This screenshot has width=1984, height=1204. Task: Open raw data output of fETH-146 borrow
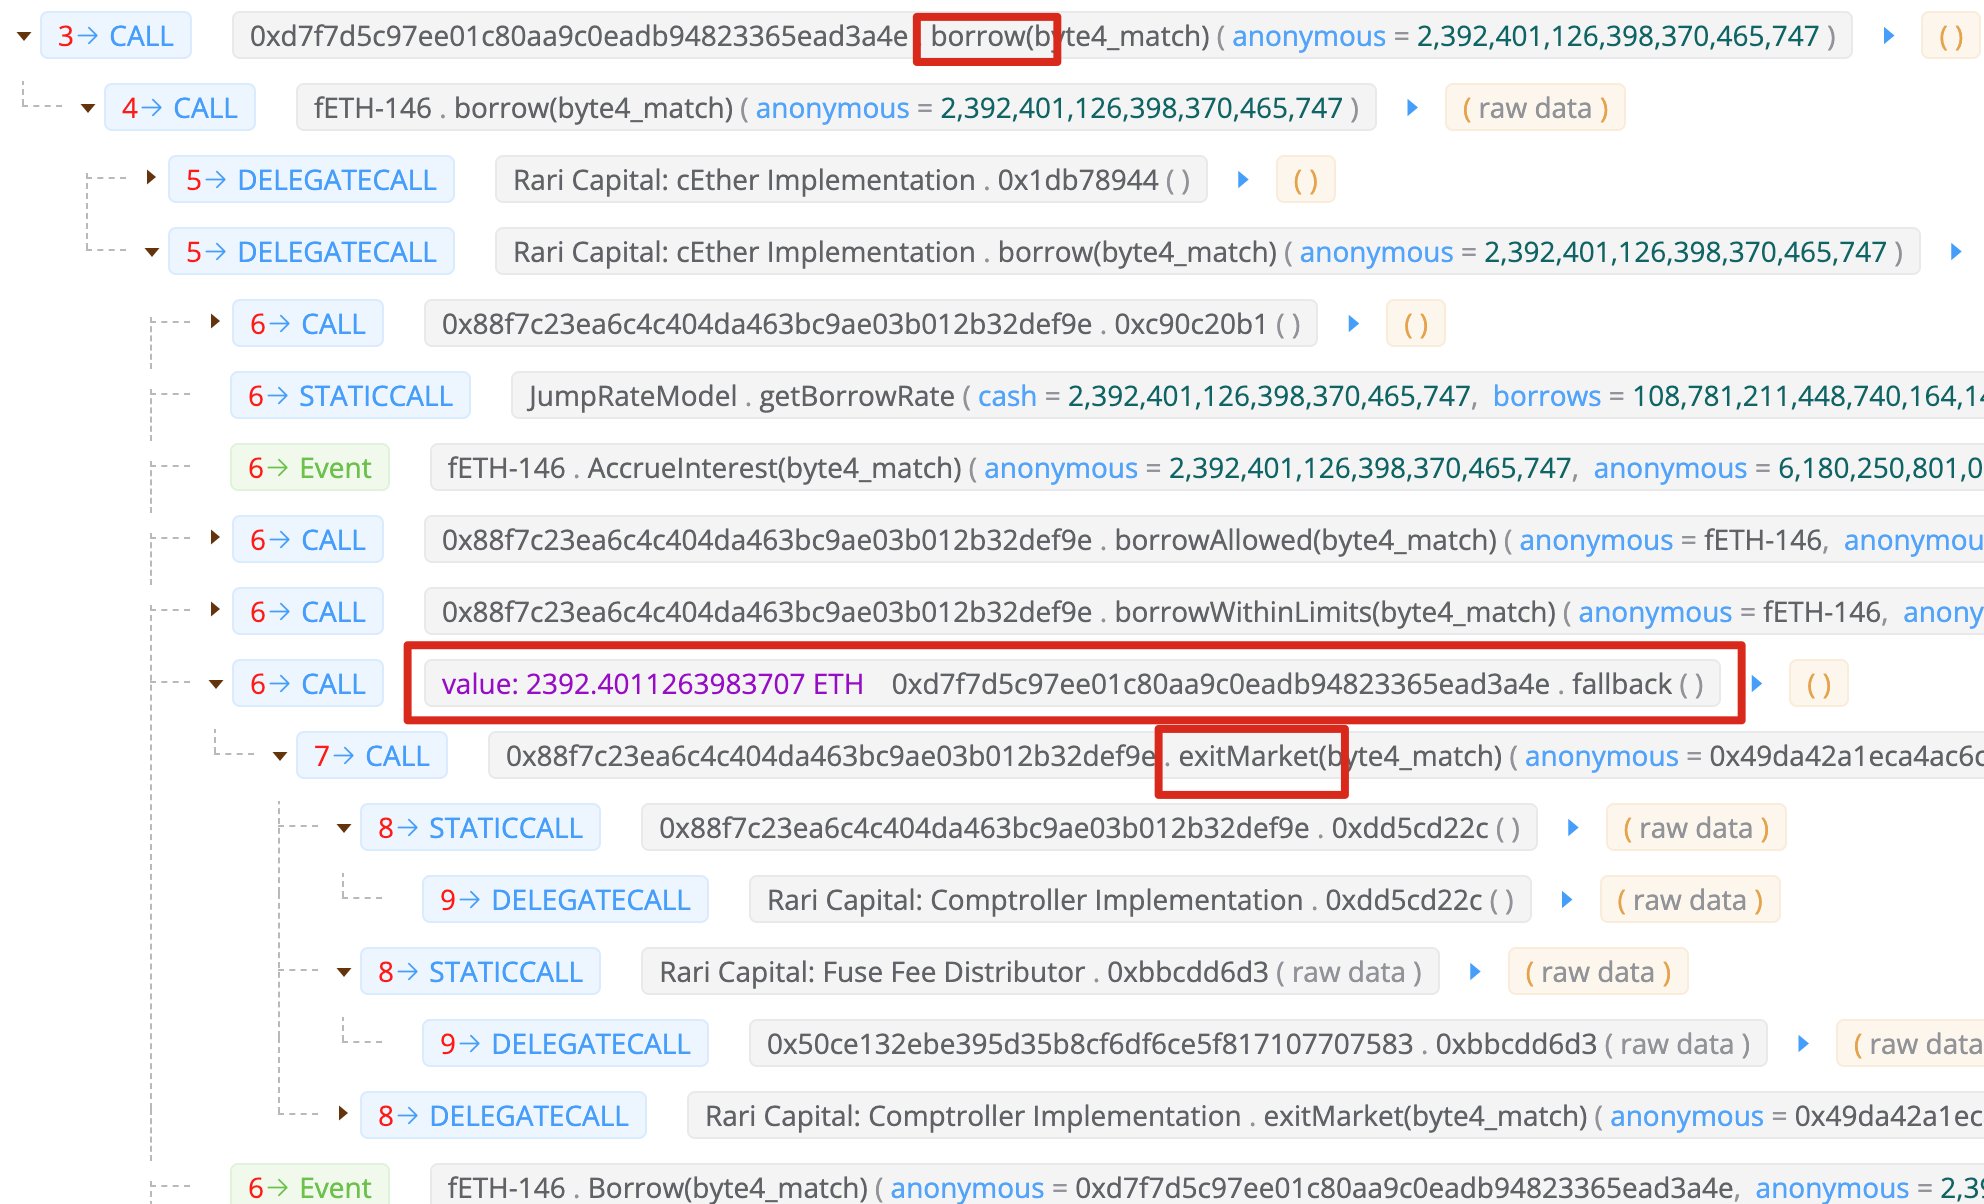coord(1535,108)
